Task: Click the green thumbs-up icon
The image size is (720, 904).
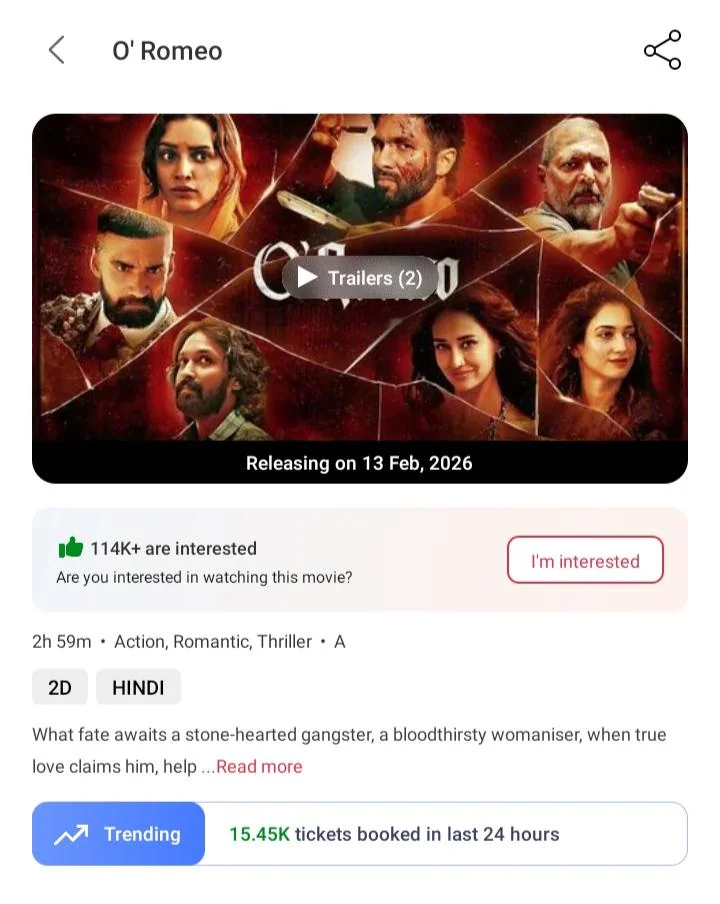Action: click(x=71, y=548)
